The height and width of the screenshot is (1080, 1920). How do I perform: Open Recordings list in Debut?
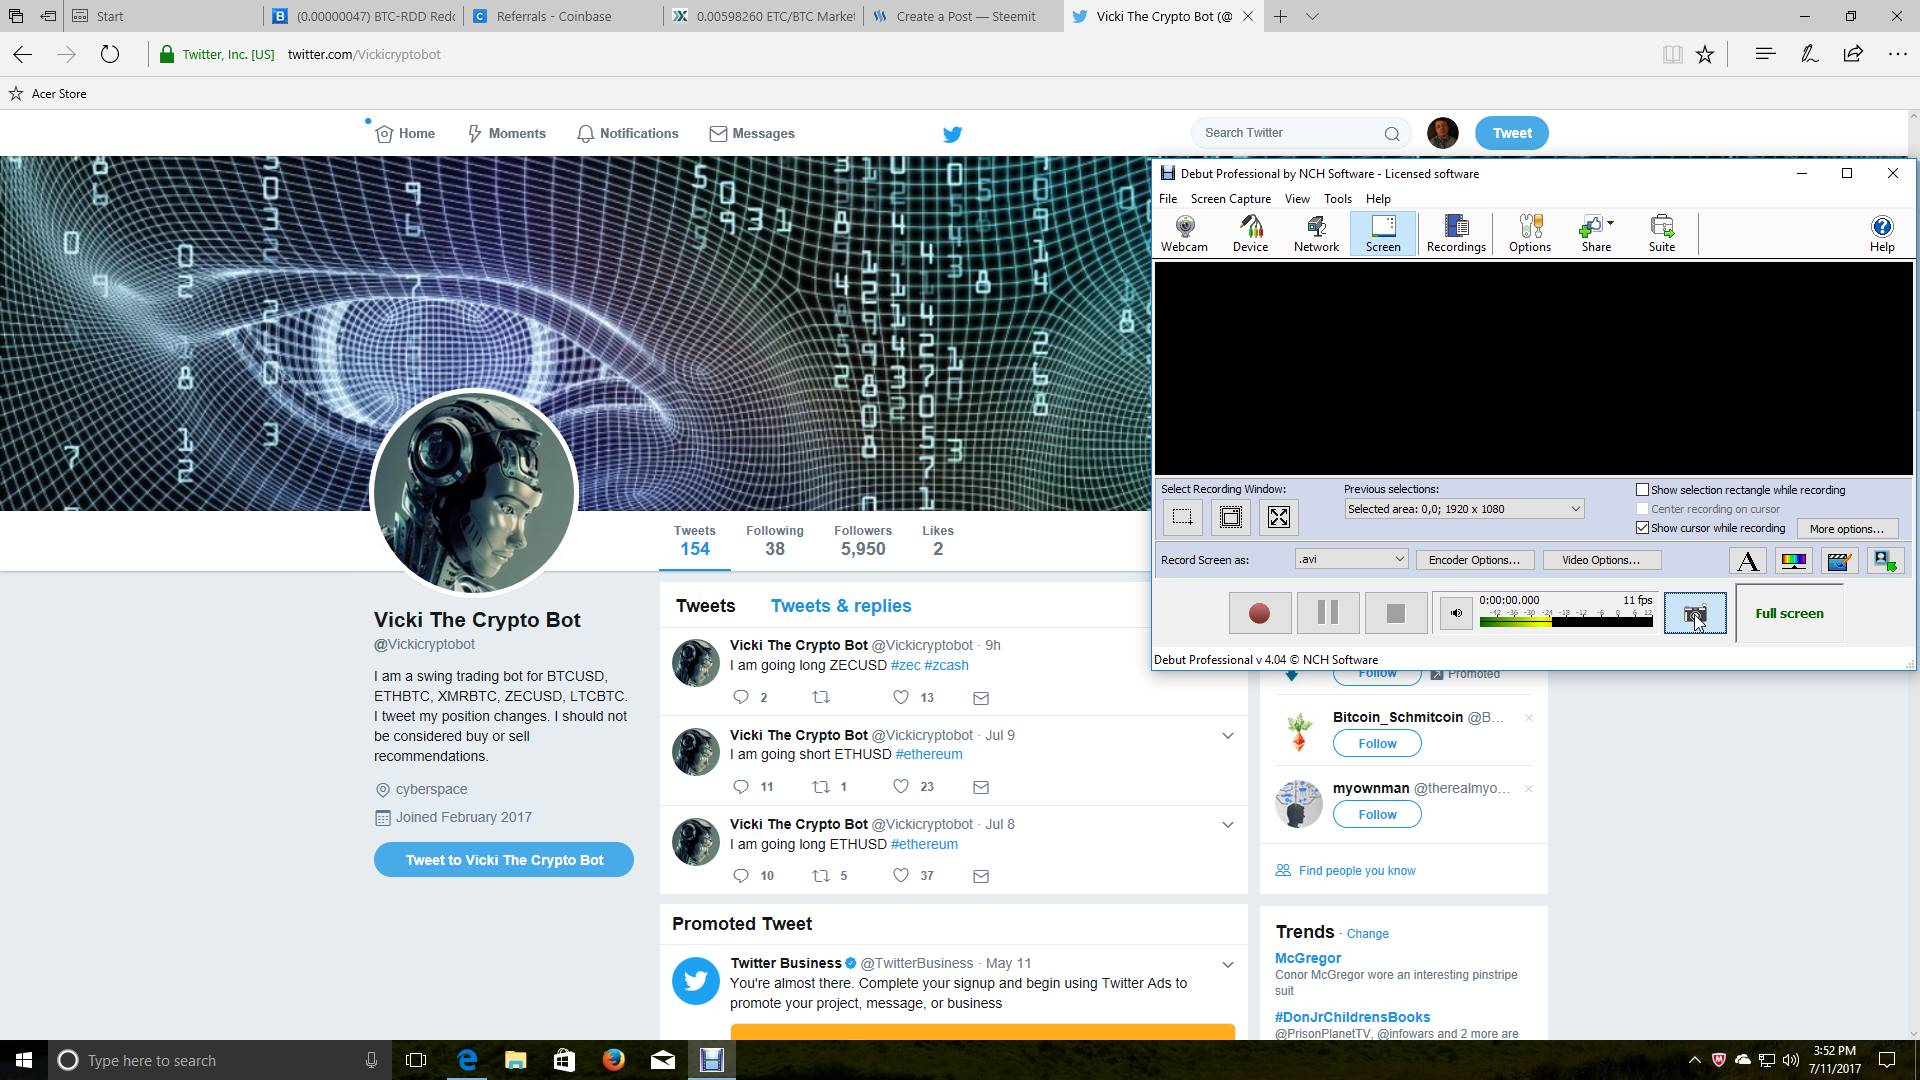[x=1456, y=234]
